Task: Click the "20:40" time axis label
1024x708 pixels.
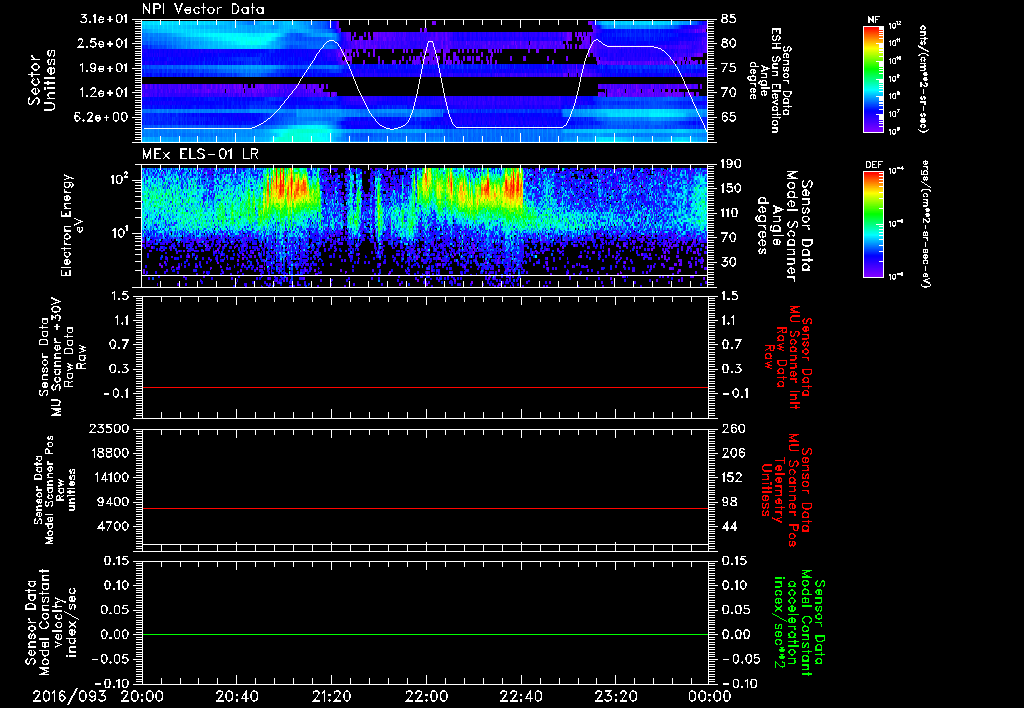Action: coord(236,697)
